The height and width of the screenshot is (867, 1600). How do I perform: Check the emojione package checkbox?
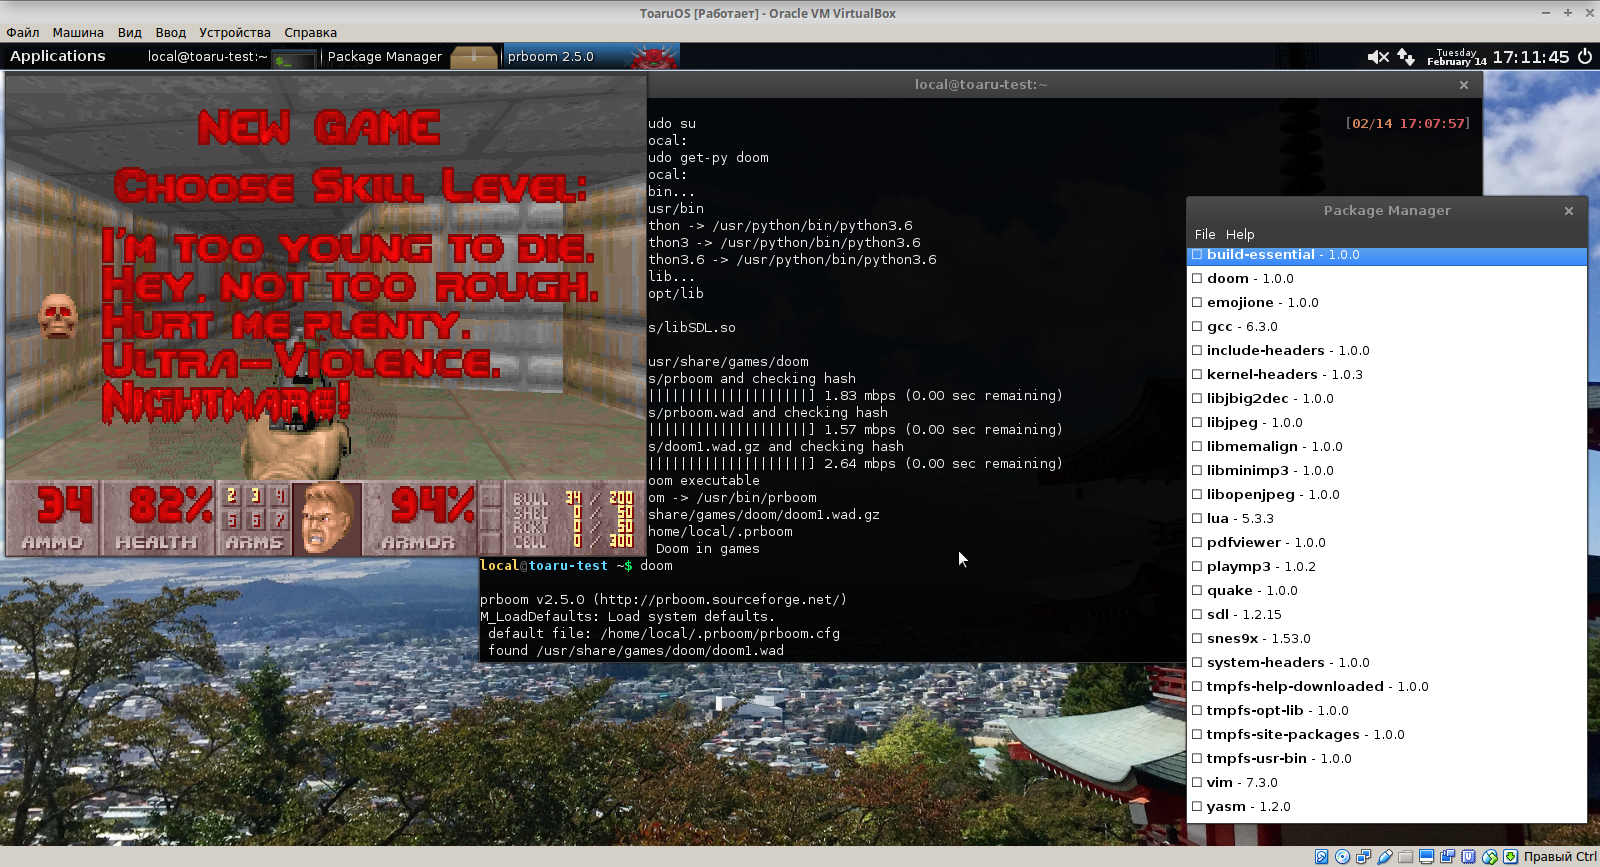tap(1197, 303)
